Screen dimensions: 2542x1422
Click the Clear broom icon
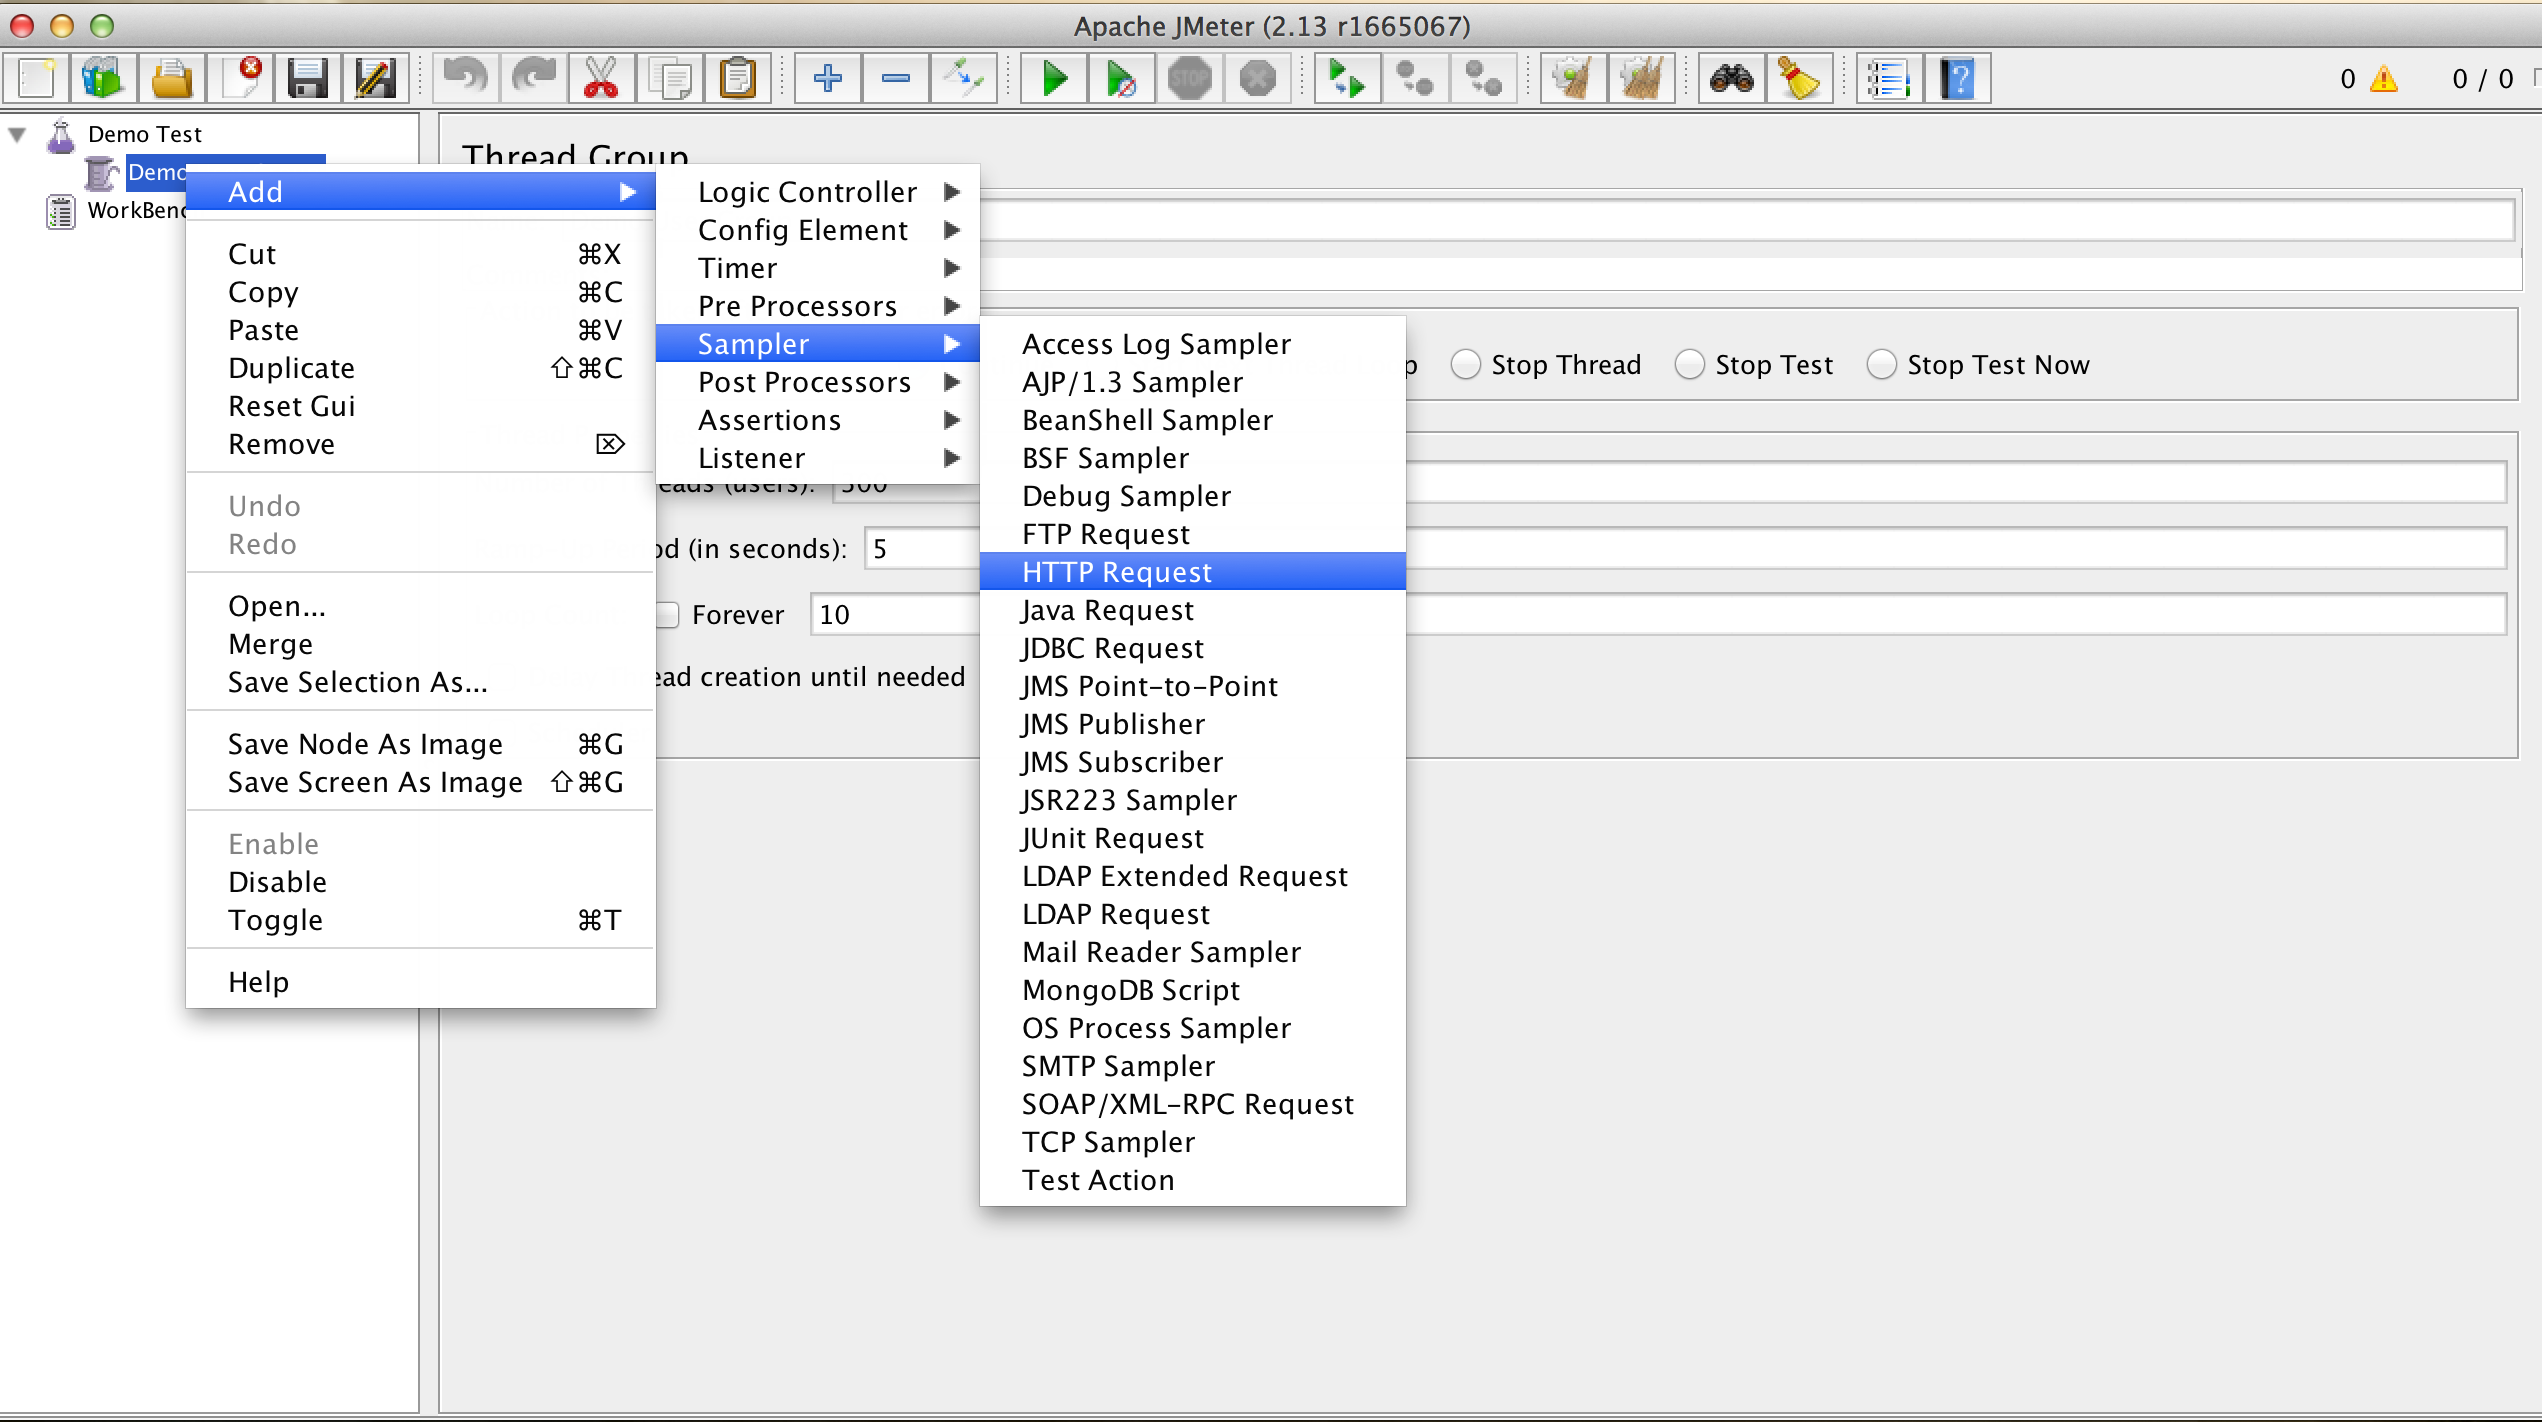1573,78
